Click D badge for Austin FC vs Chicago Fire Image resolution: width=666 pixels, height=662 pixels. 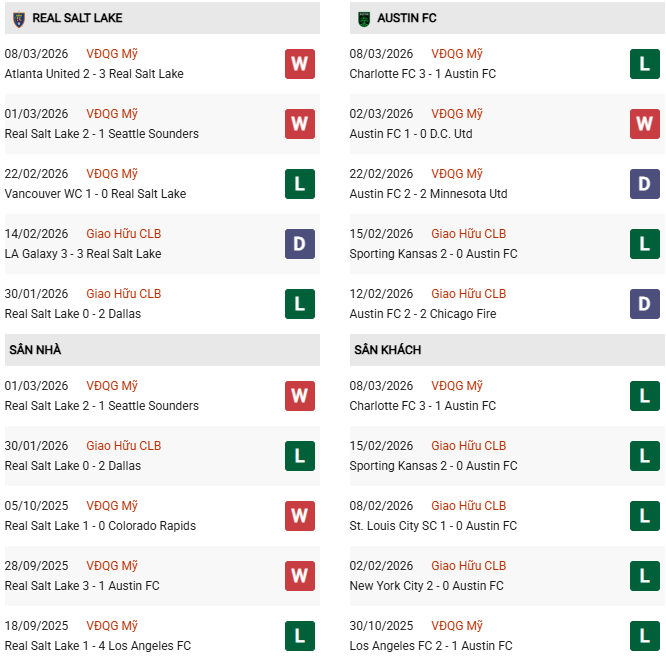click(644, 304)
